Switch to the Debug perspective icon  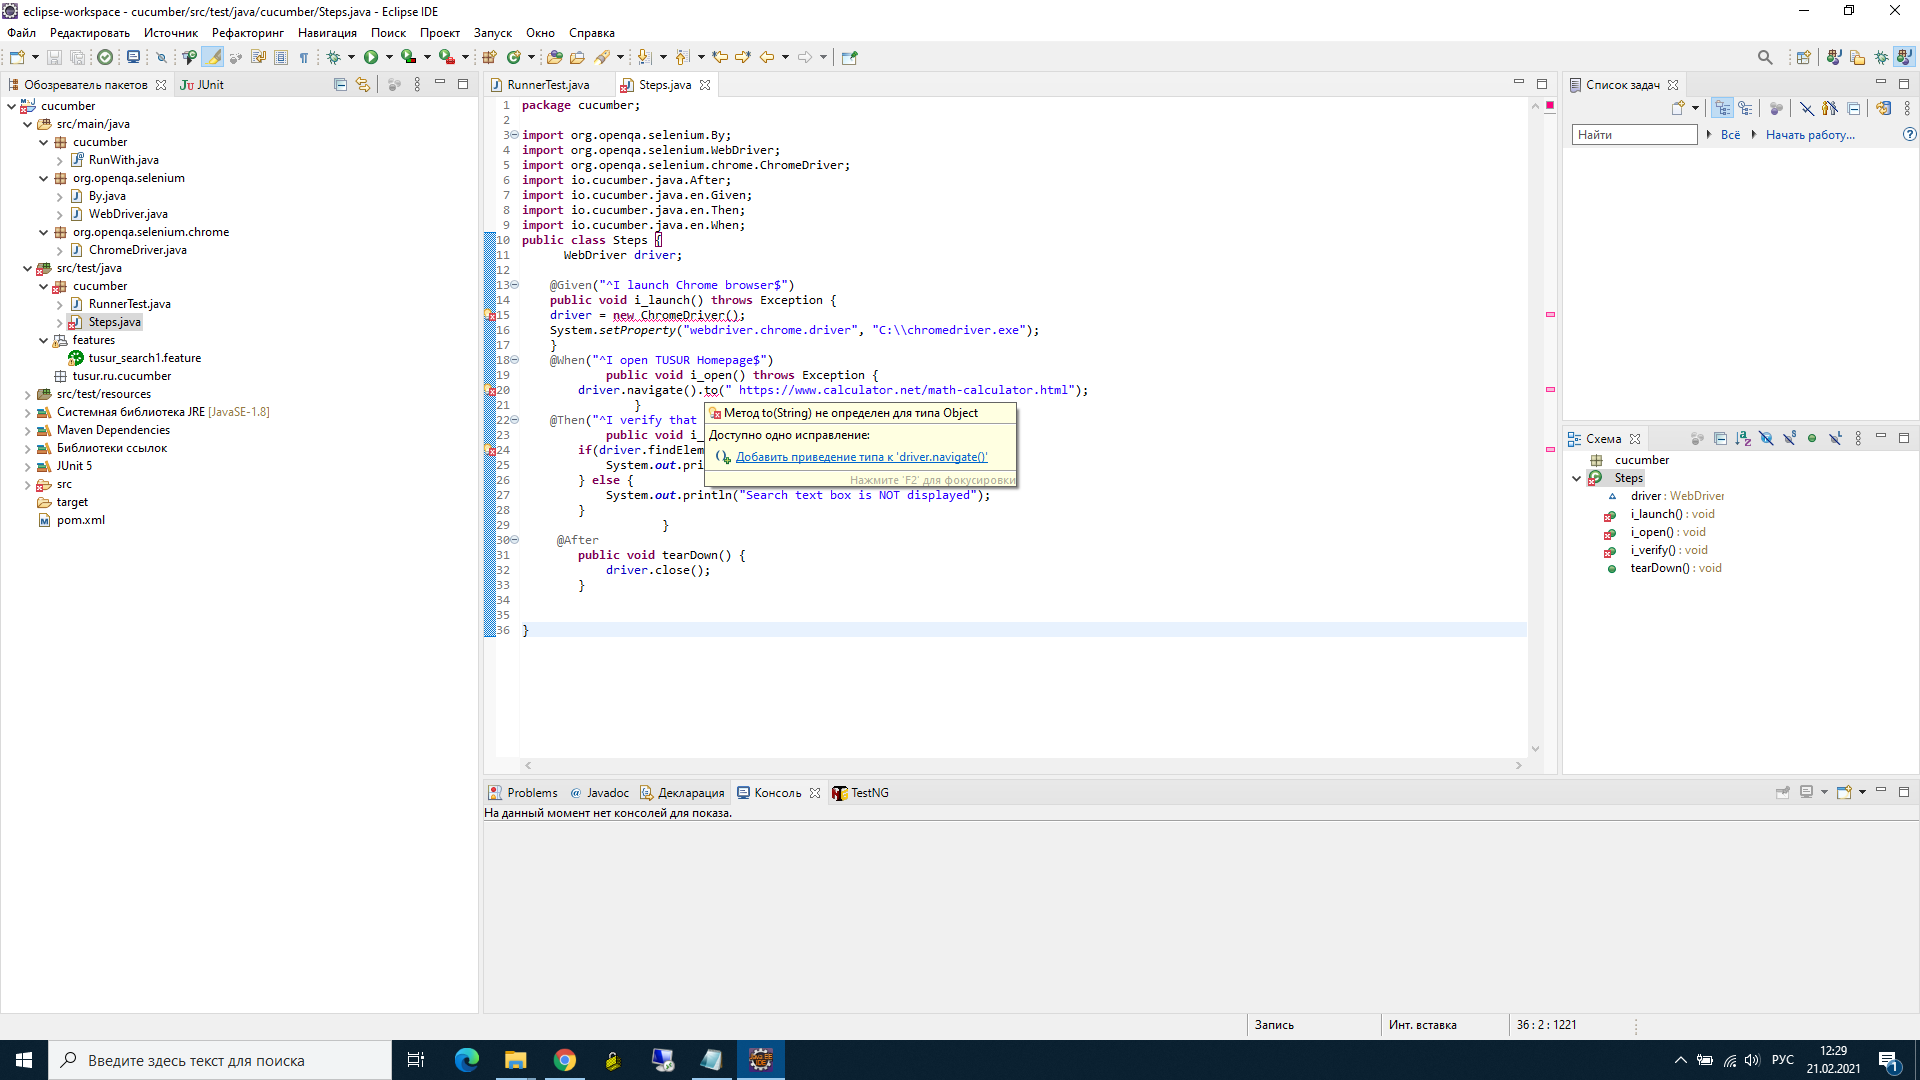point(1881,57)
